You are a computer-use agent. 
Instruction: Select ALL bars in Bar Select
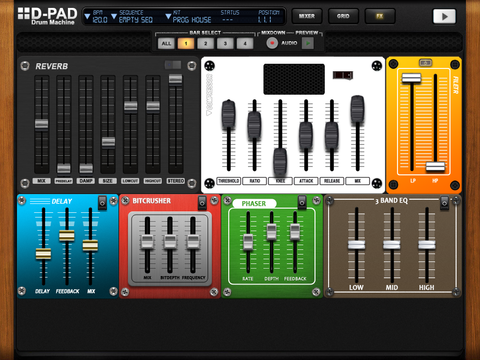pos(166,43)
